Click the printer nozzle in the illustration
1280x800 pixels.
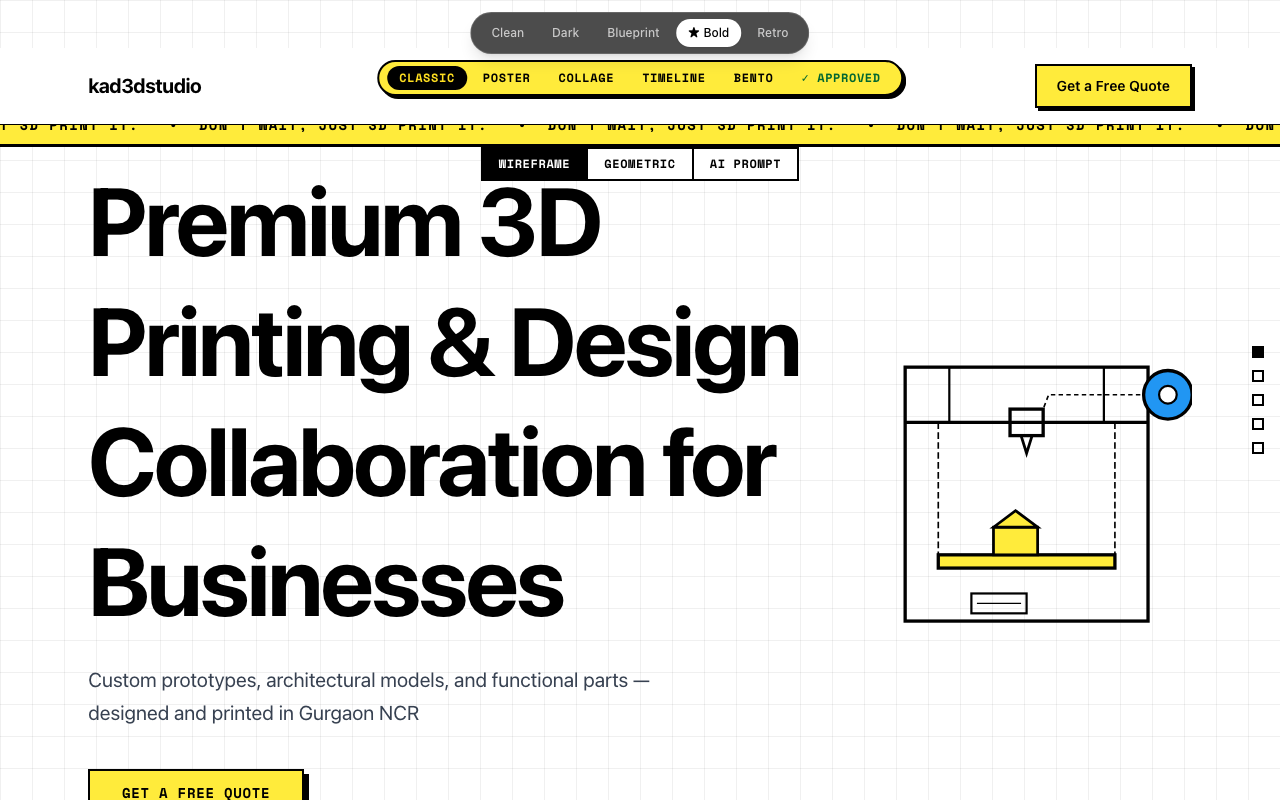(1026, 428)
